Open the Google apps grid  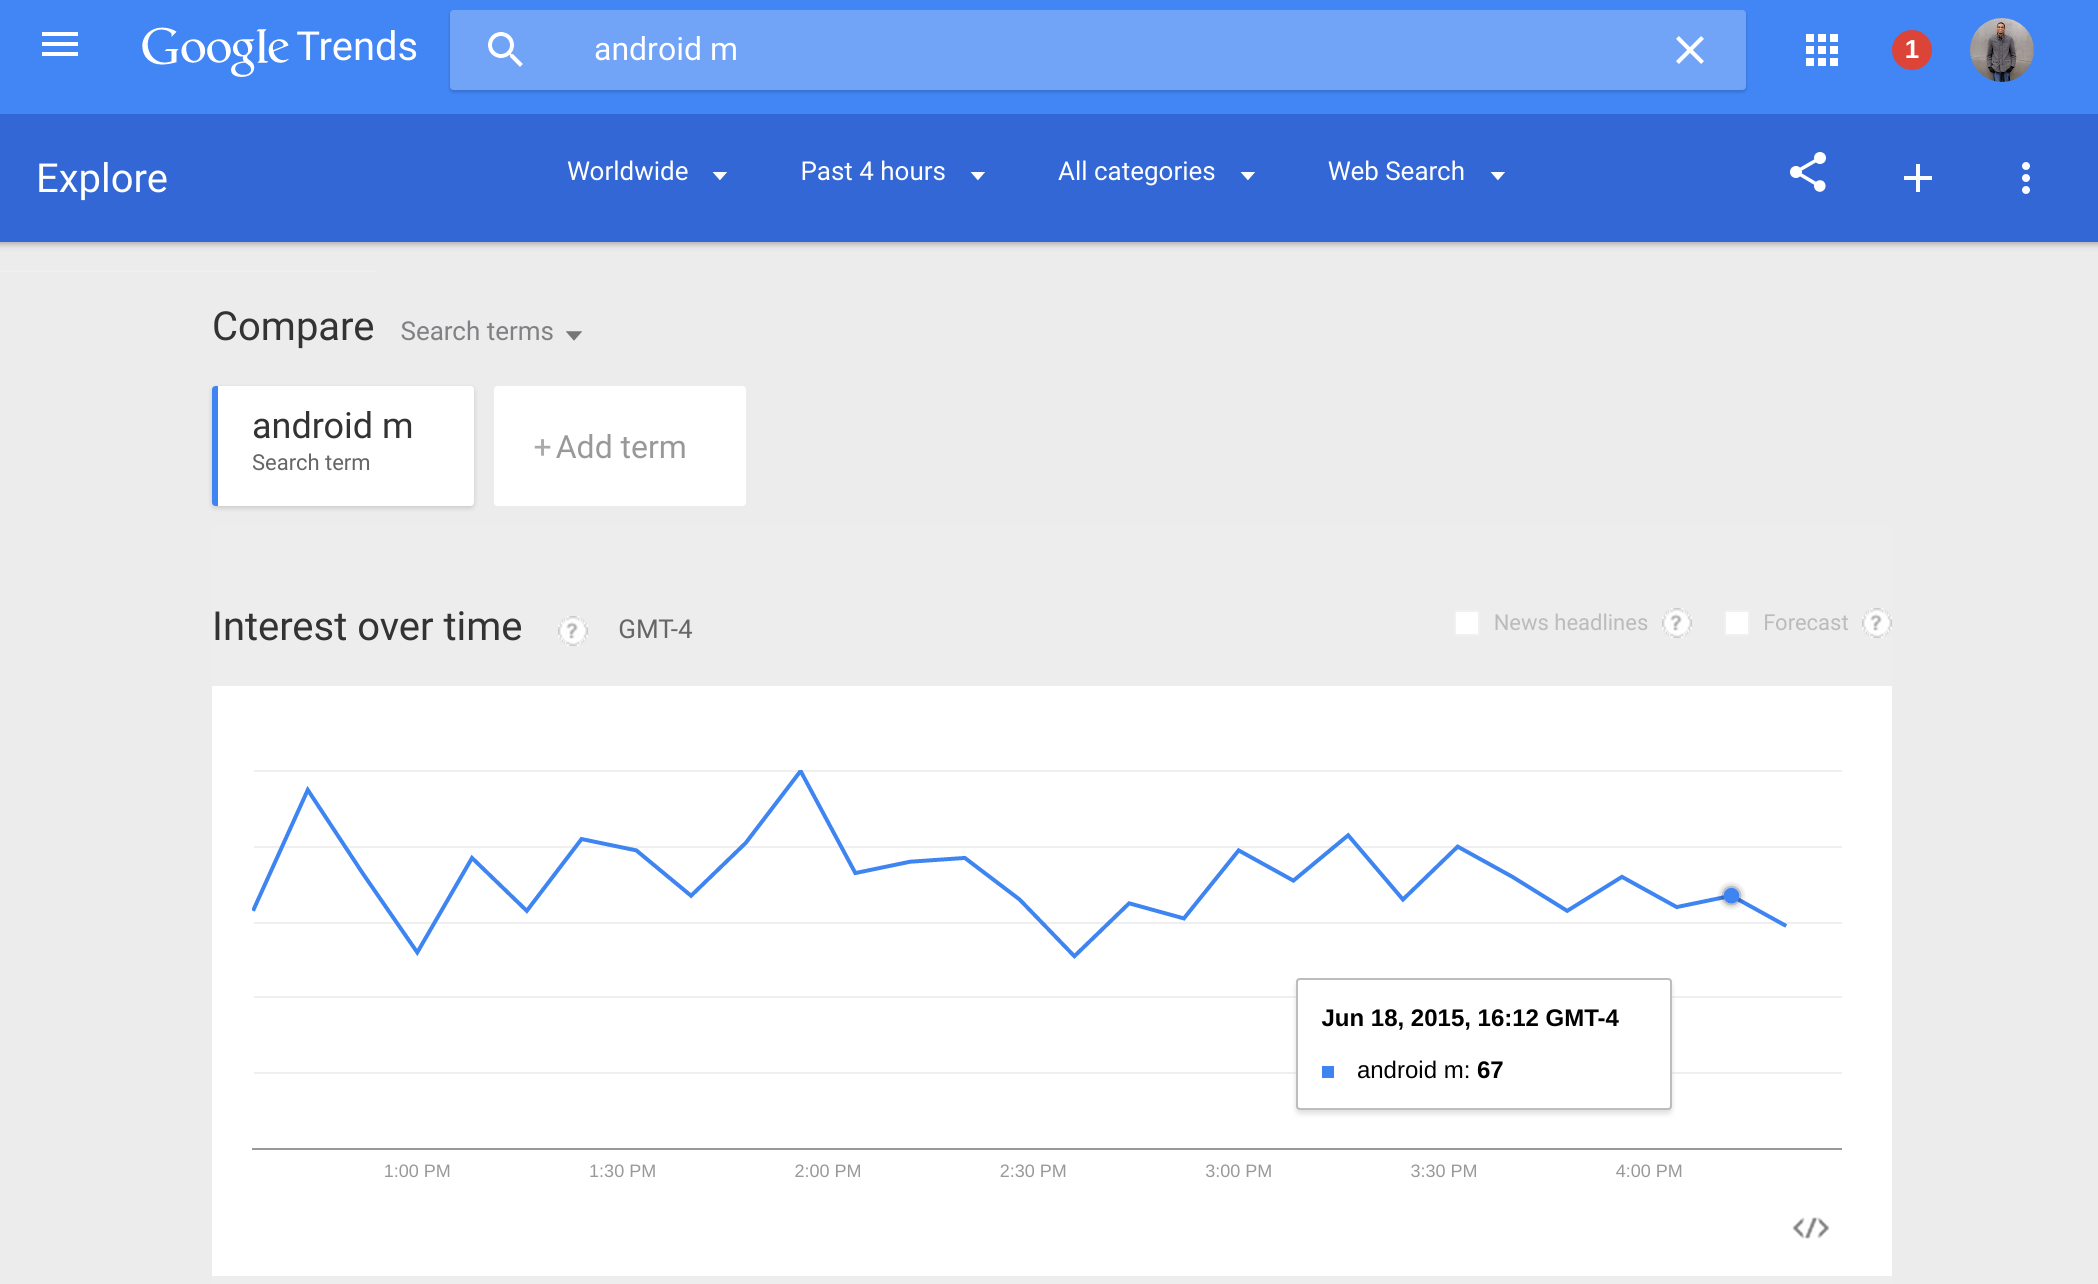[1821, 51]
